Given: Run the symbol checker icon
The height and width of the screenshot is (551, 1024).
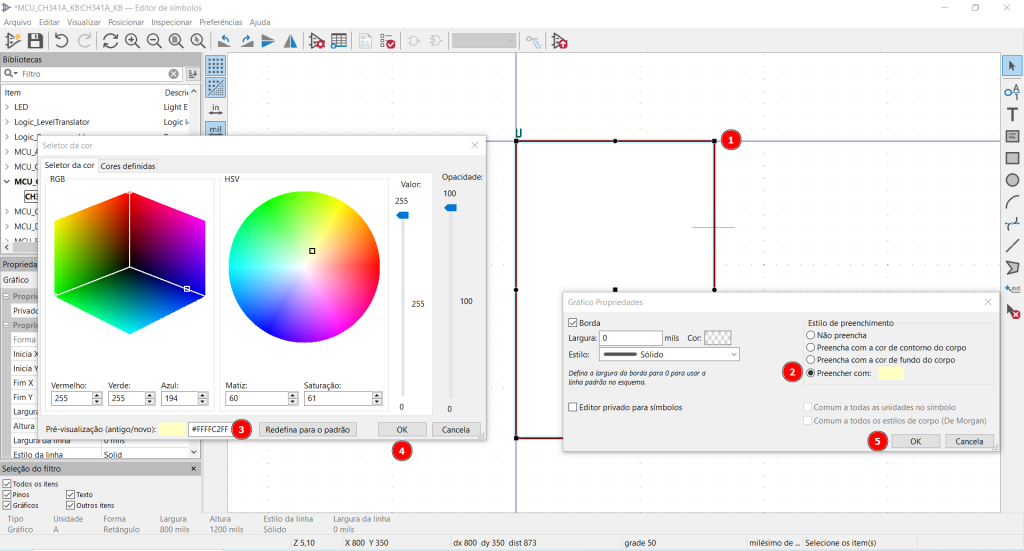Looking at the screenshot, I should 387,41.
